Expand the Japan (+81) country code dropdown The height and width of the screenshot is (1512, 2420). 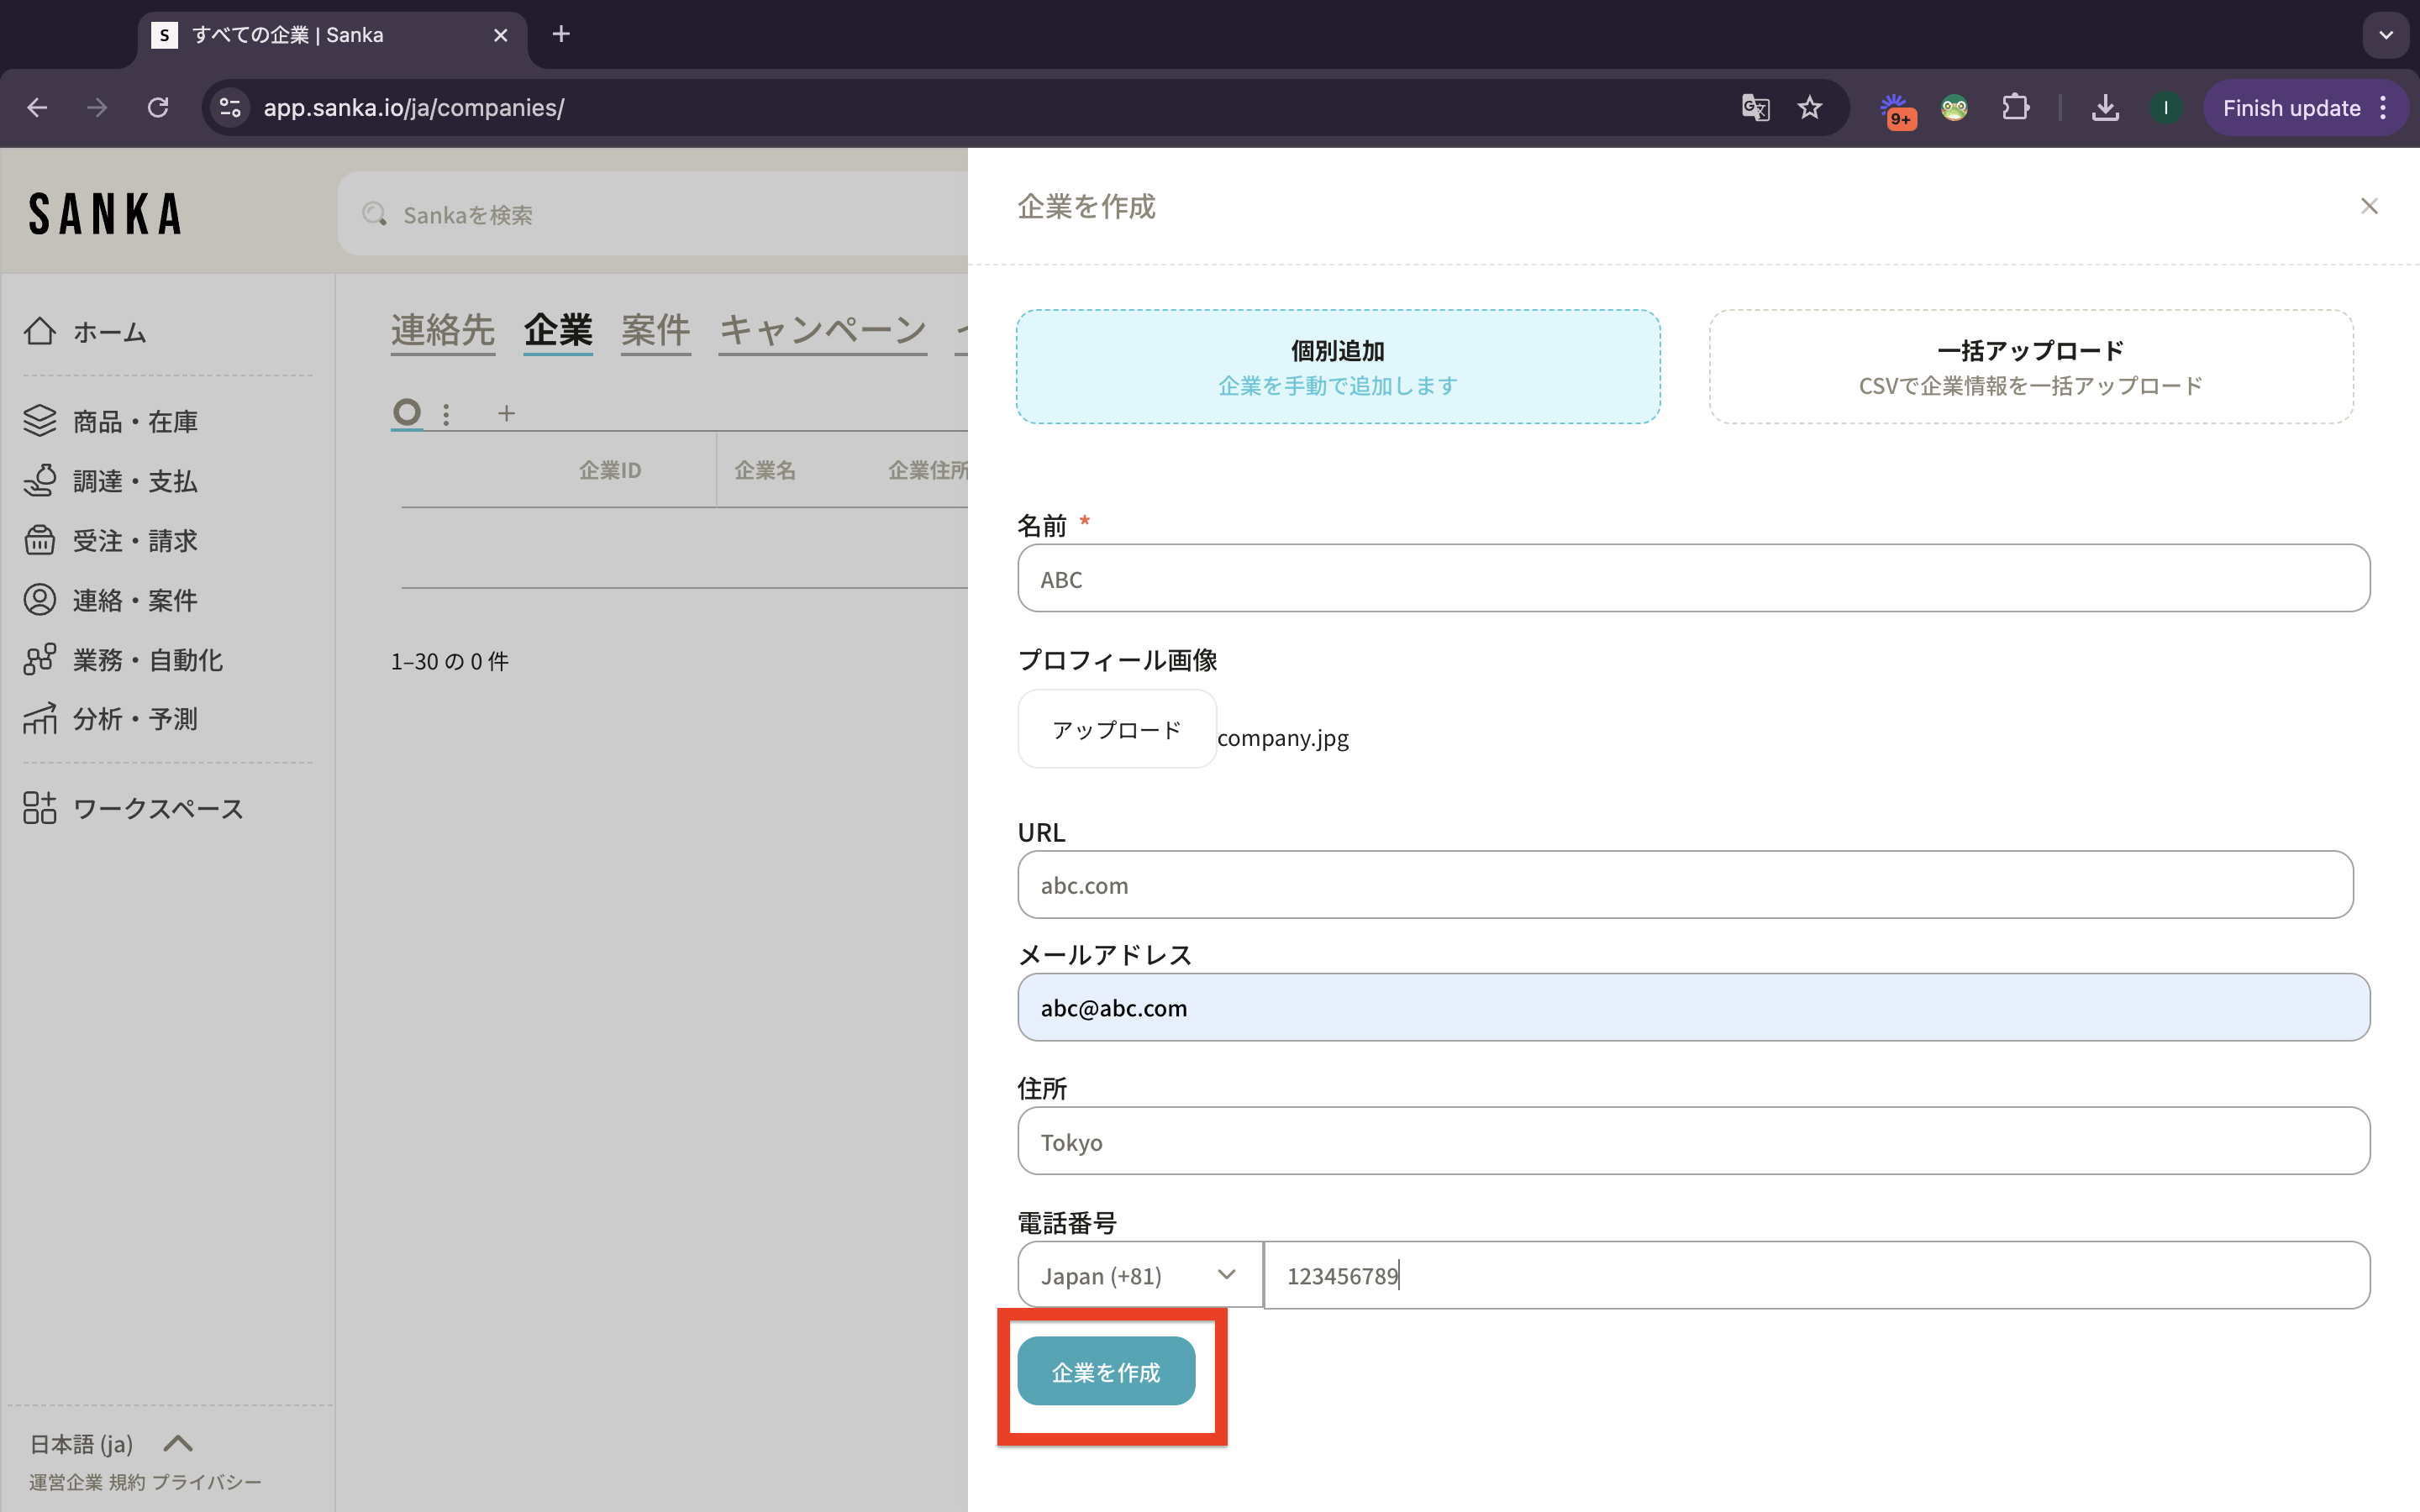1139,1275
